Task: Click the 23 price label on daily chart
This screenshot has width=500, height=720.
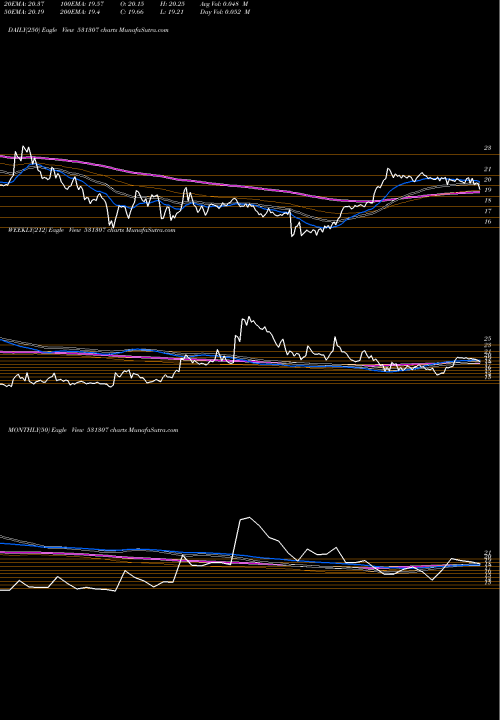Action: click(x=487, y=148)
